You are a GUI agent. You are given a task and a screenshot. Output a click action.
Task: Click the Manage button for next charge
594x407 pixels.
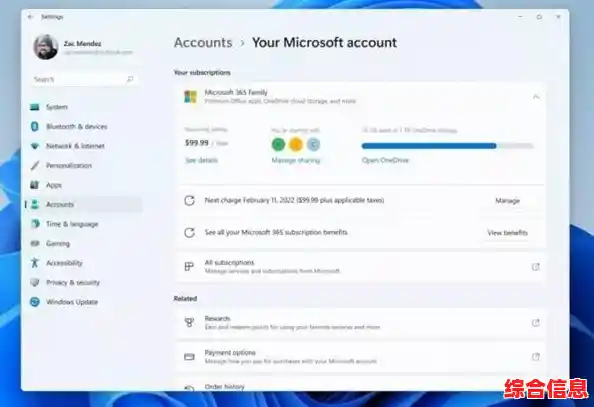pyautogui.click(x=508, y=200)
